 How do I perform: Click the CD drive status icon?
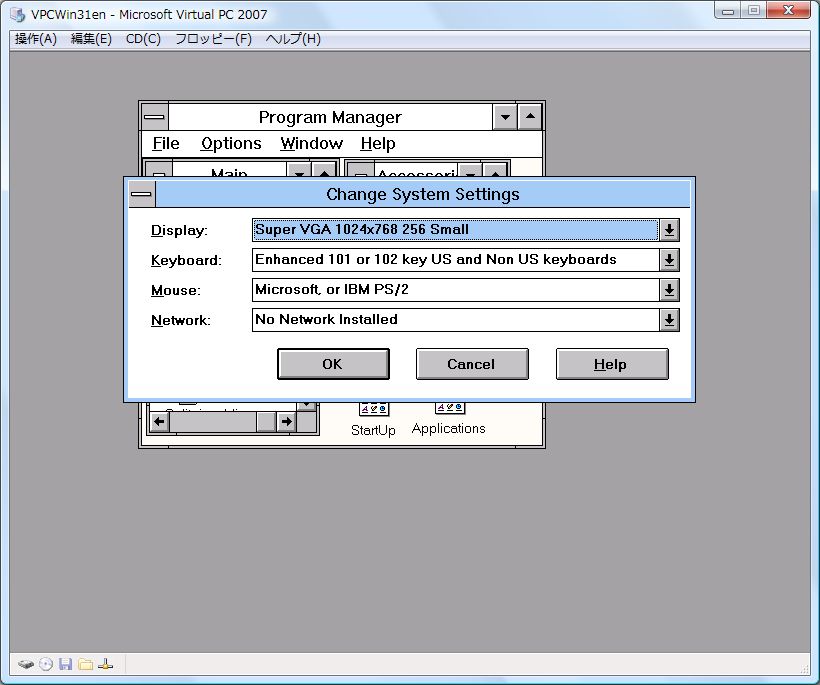(46, 665)
